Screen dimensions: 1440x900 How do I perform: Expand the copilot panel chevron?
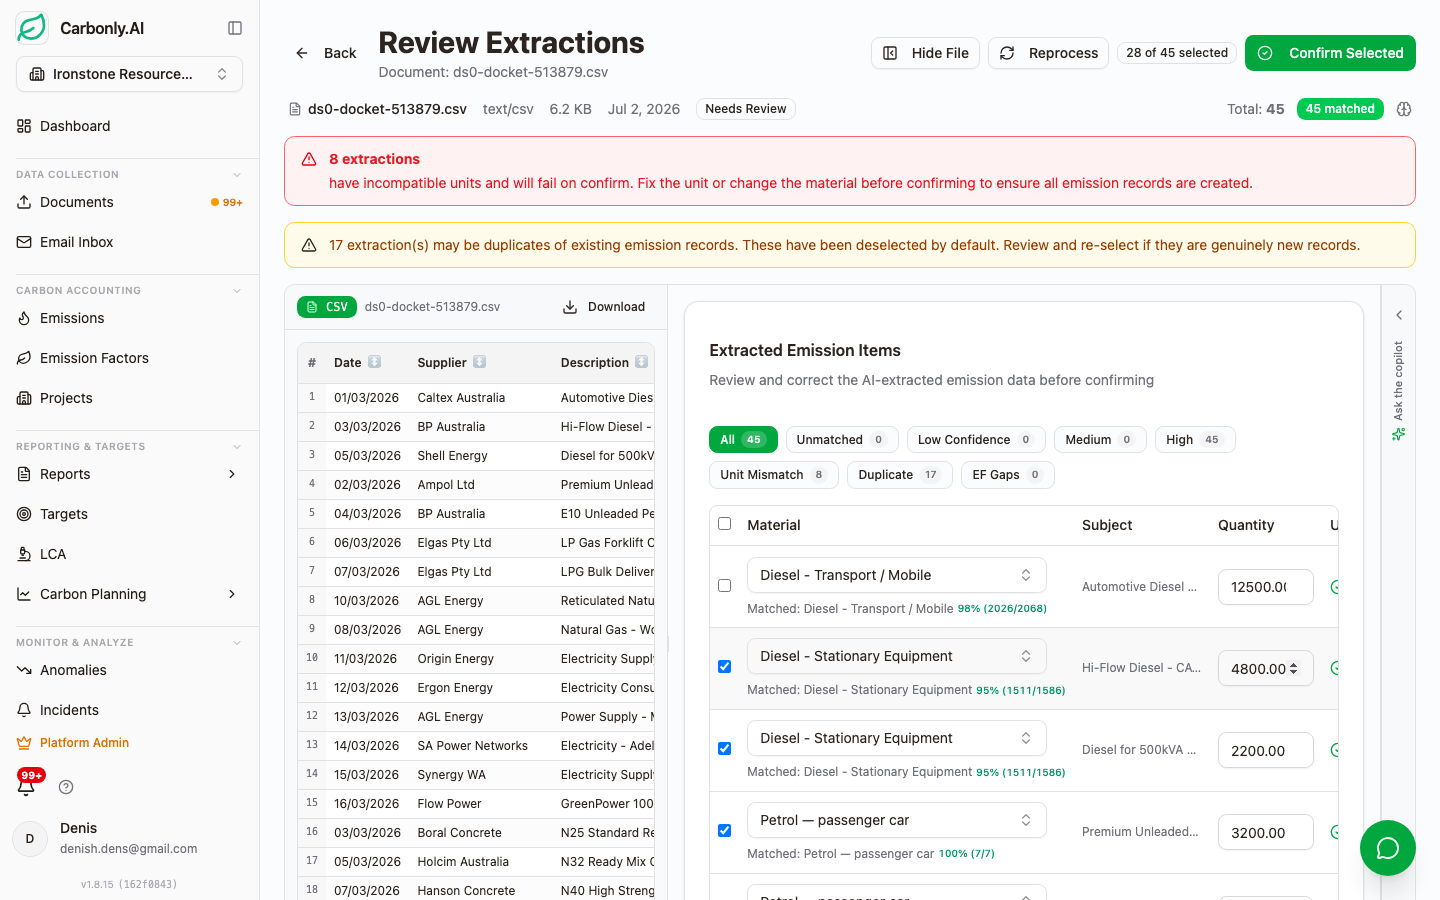[1399, 315]
